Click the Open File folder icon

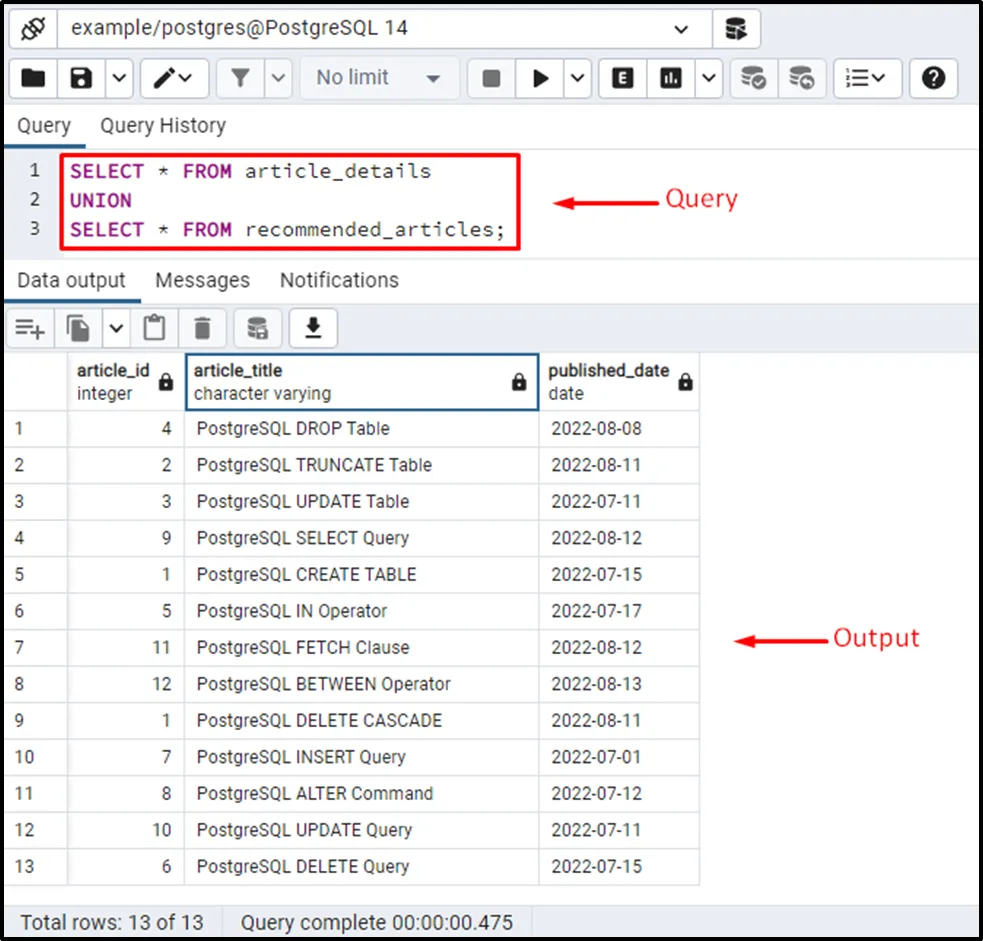tap(33, 78)
